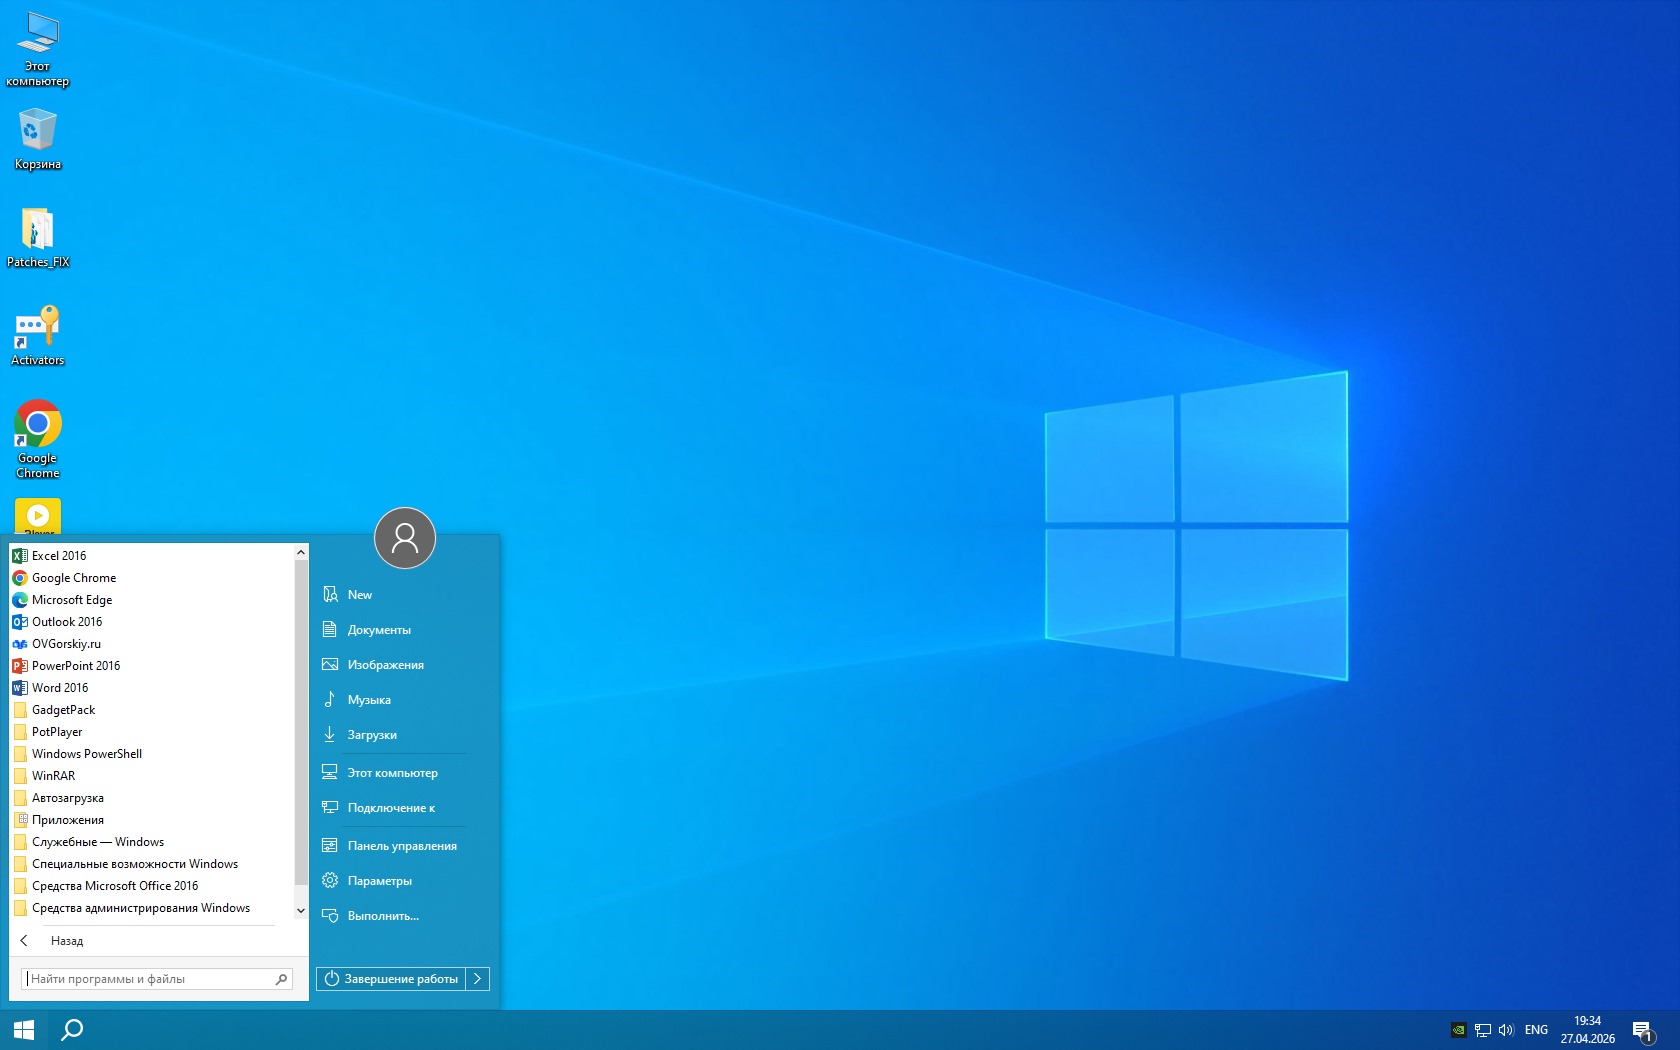Viewport: 1680px width, 1050px height.
Task: Open the Google Chrome desktop shortcut
Action: point(38,427)
